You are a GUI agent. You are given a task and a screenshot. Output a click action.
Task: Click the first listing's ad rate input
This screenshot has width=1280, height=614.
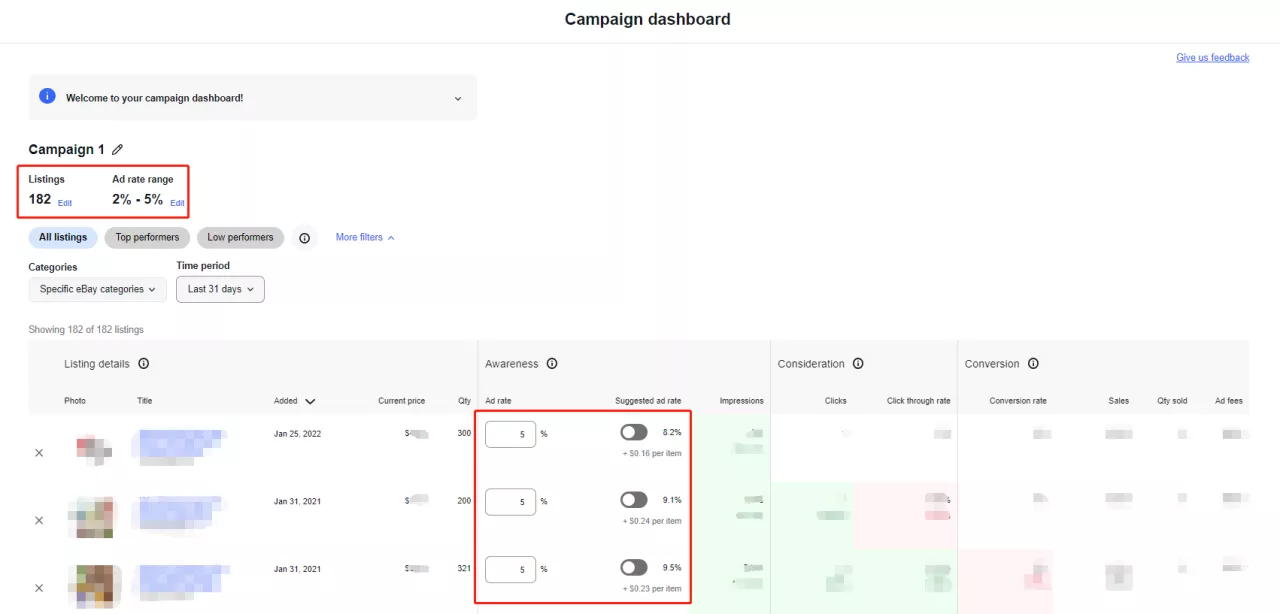510,434
